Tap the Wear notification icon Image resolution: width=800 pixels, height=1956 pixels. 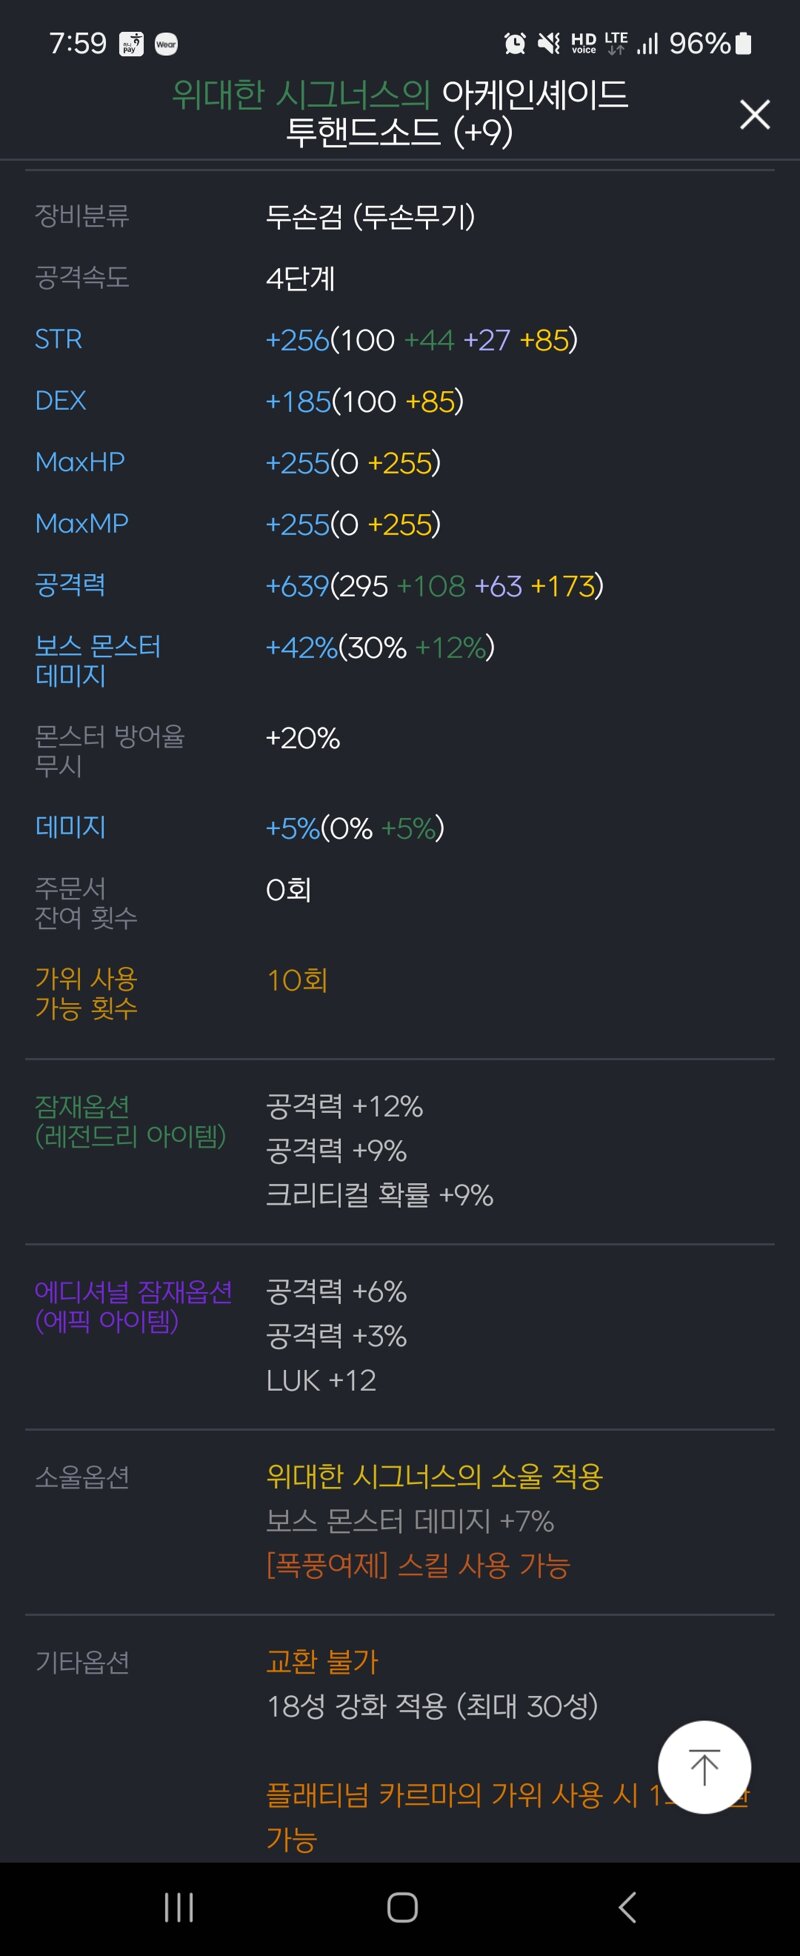[x=166, y=44]
